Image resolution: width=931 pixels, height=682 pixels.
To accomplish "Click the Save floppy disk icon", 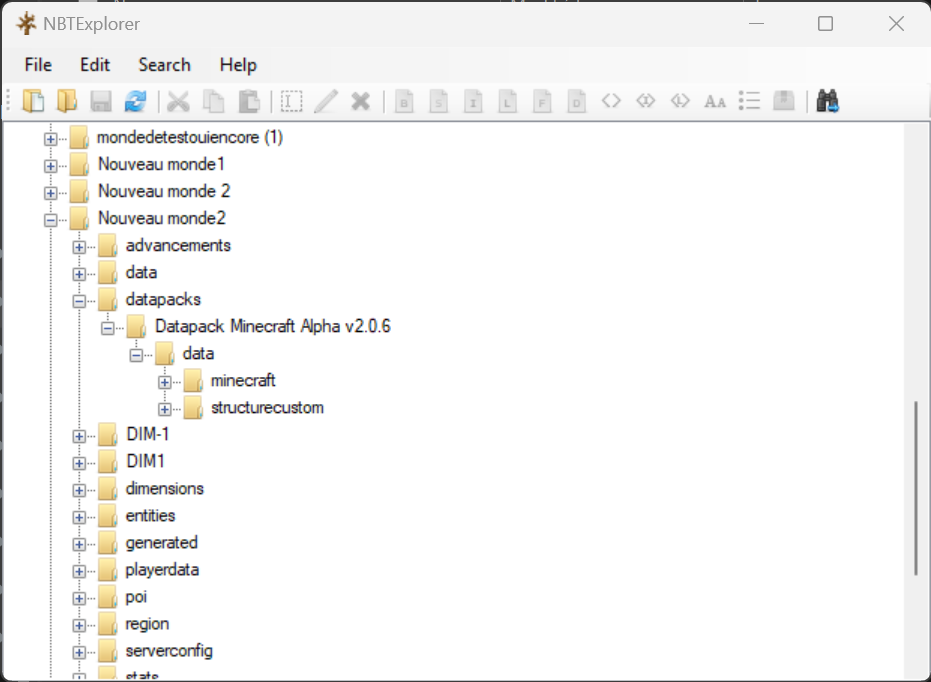I will 100,101.
